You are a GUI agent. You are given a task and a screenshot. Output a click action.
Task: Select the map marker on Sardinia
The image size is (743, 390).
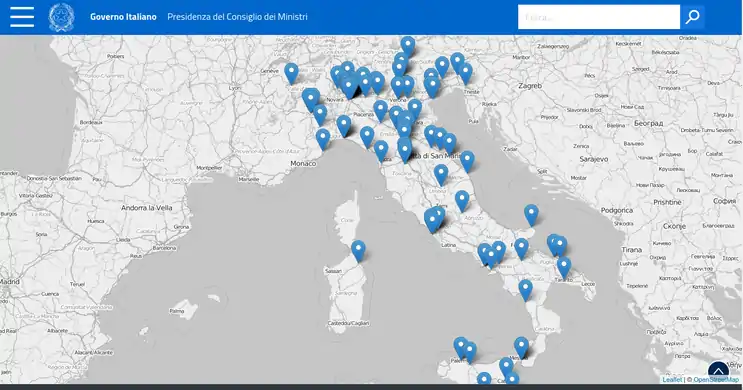(358, 251)
